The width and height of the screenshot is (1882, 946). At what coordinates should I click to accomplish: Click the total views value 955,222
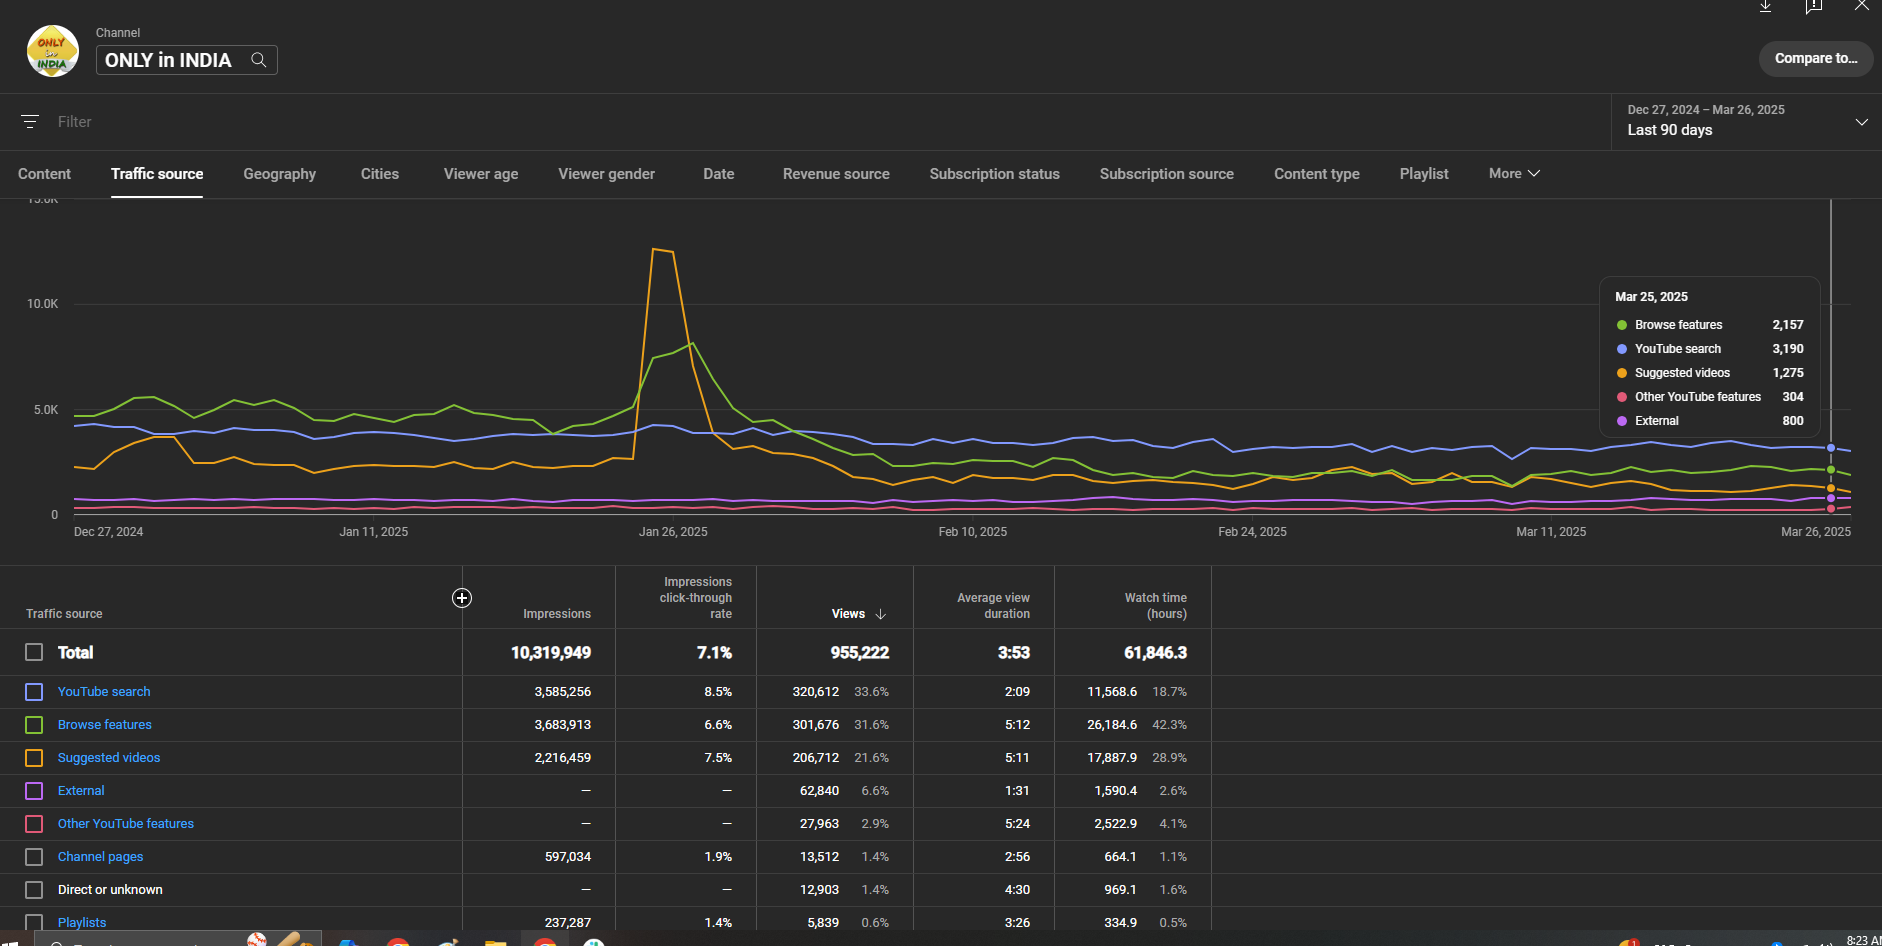pos(860,653)
